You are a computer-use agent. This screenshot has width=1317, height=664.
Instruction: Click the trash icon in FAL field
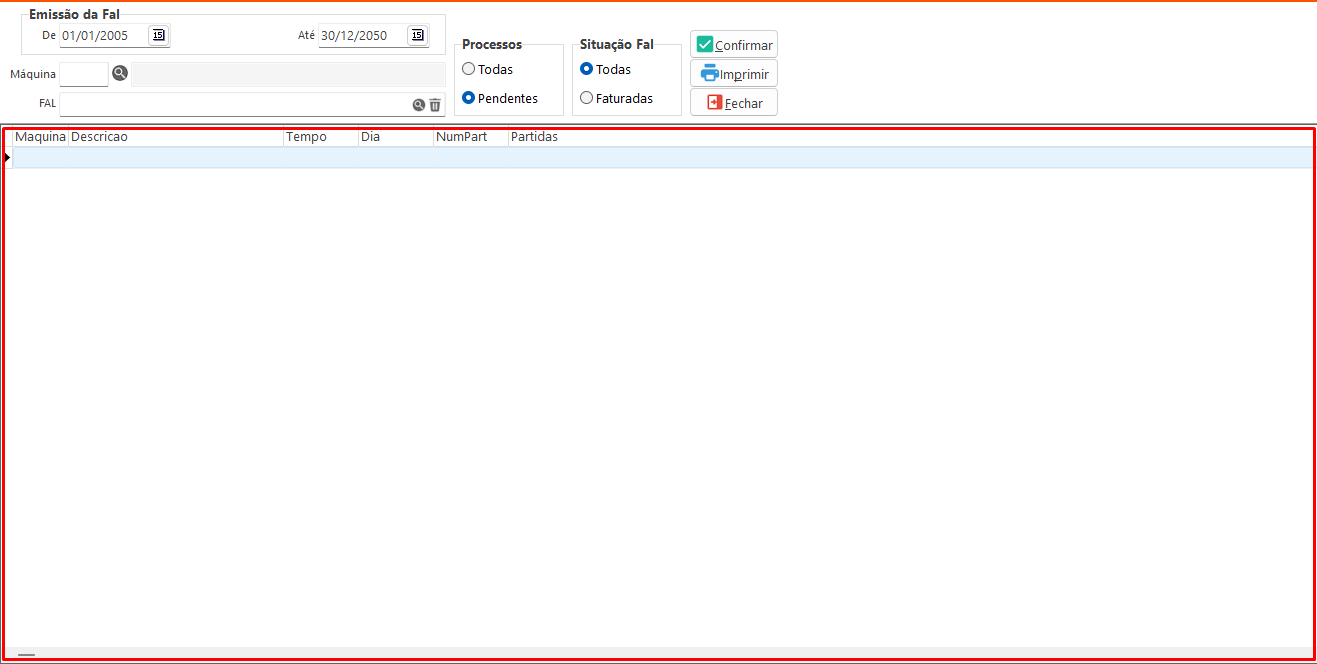(435, 104)
